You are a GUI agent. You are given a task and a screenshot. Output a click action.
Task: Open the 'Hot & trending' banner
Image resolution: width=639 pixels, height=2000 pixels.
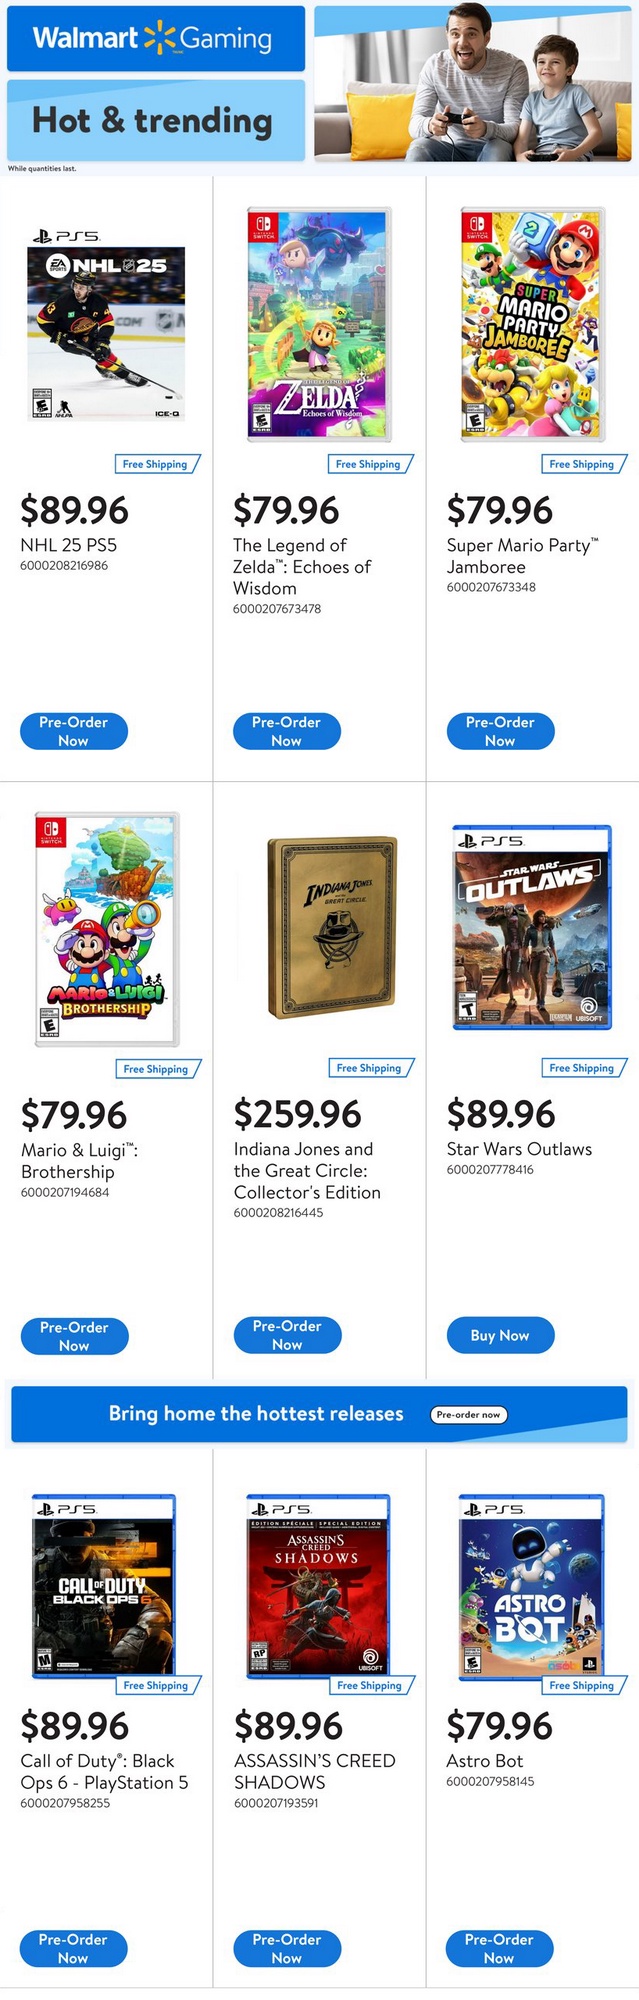click(155, 121)
